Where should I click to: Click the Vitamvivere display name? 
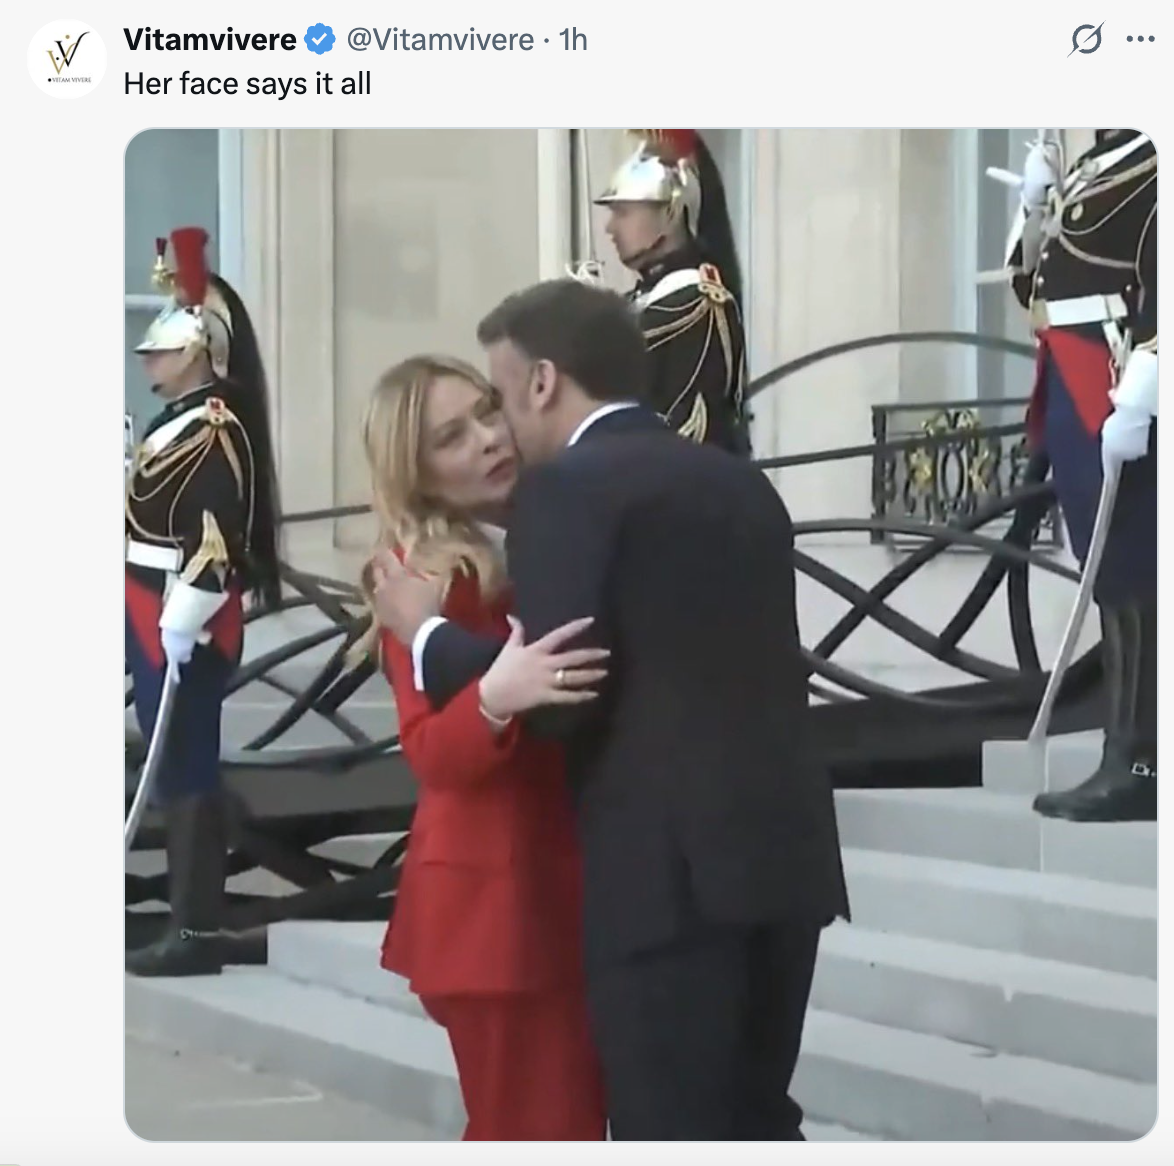click(210, 40)
